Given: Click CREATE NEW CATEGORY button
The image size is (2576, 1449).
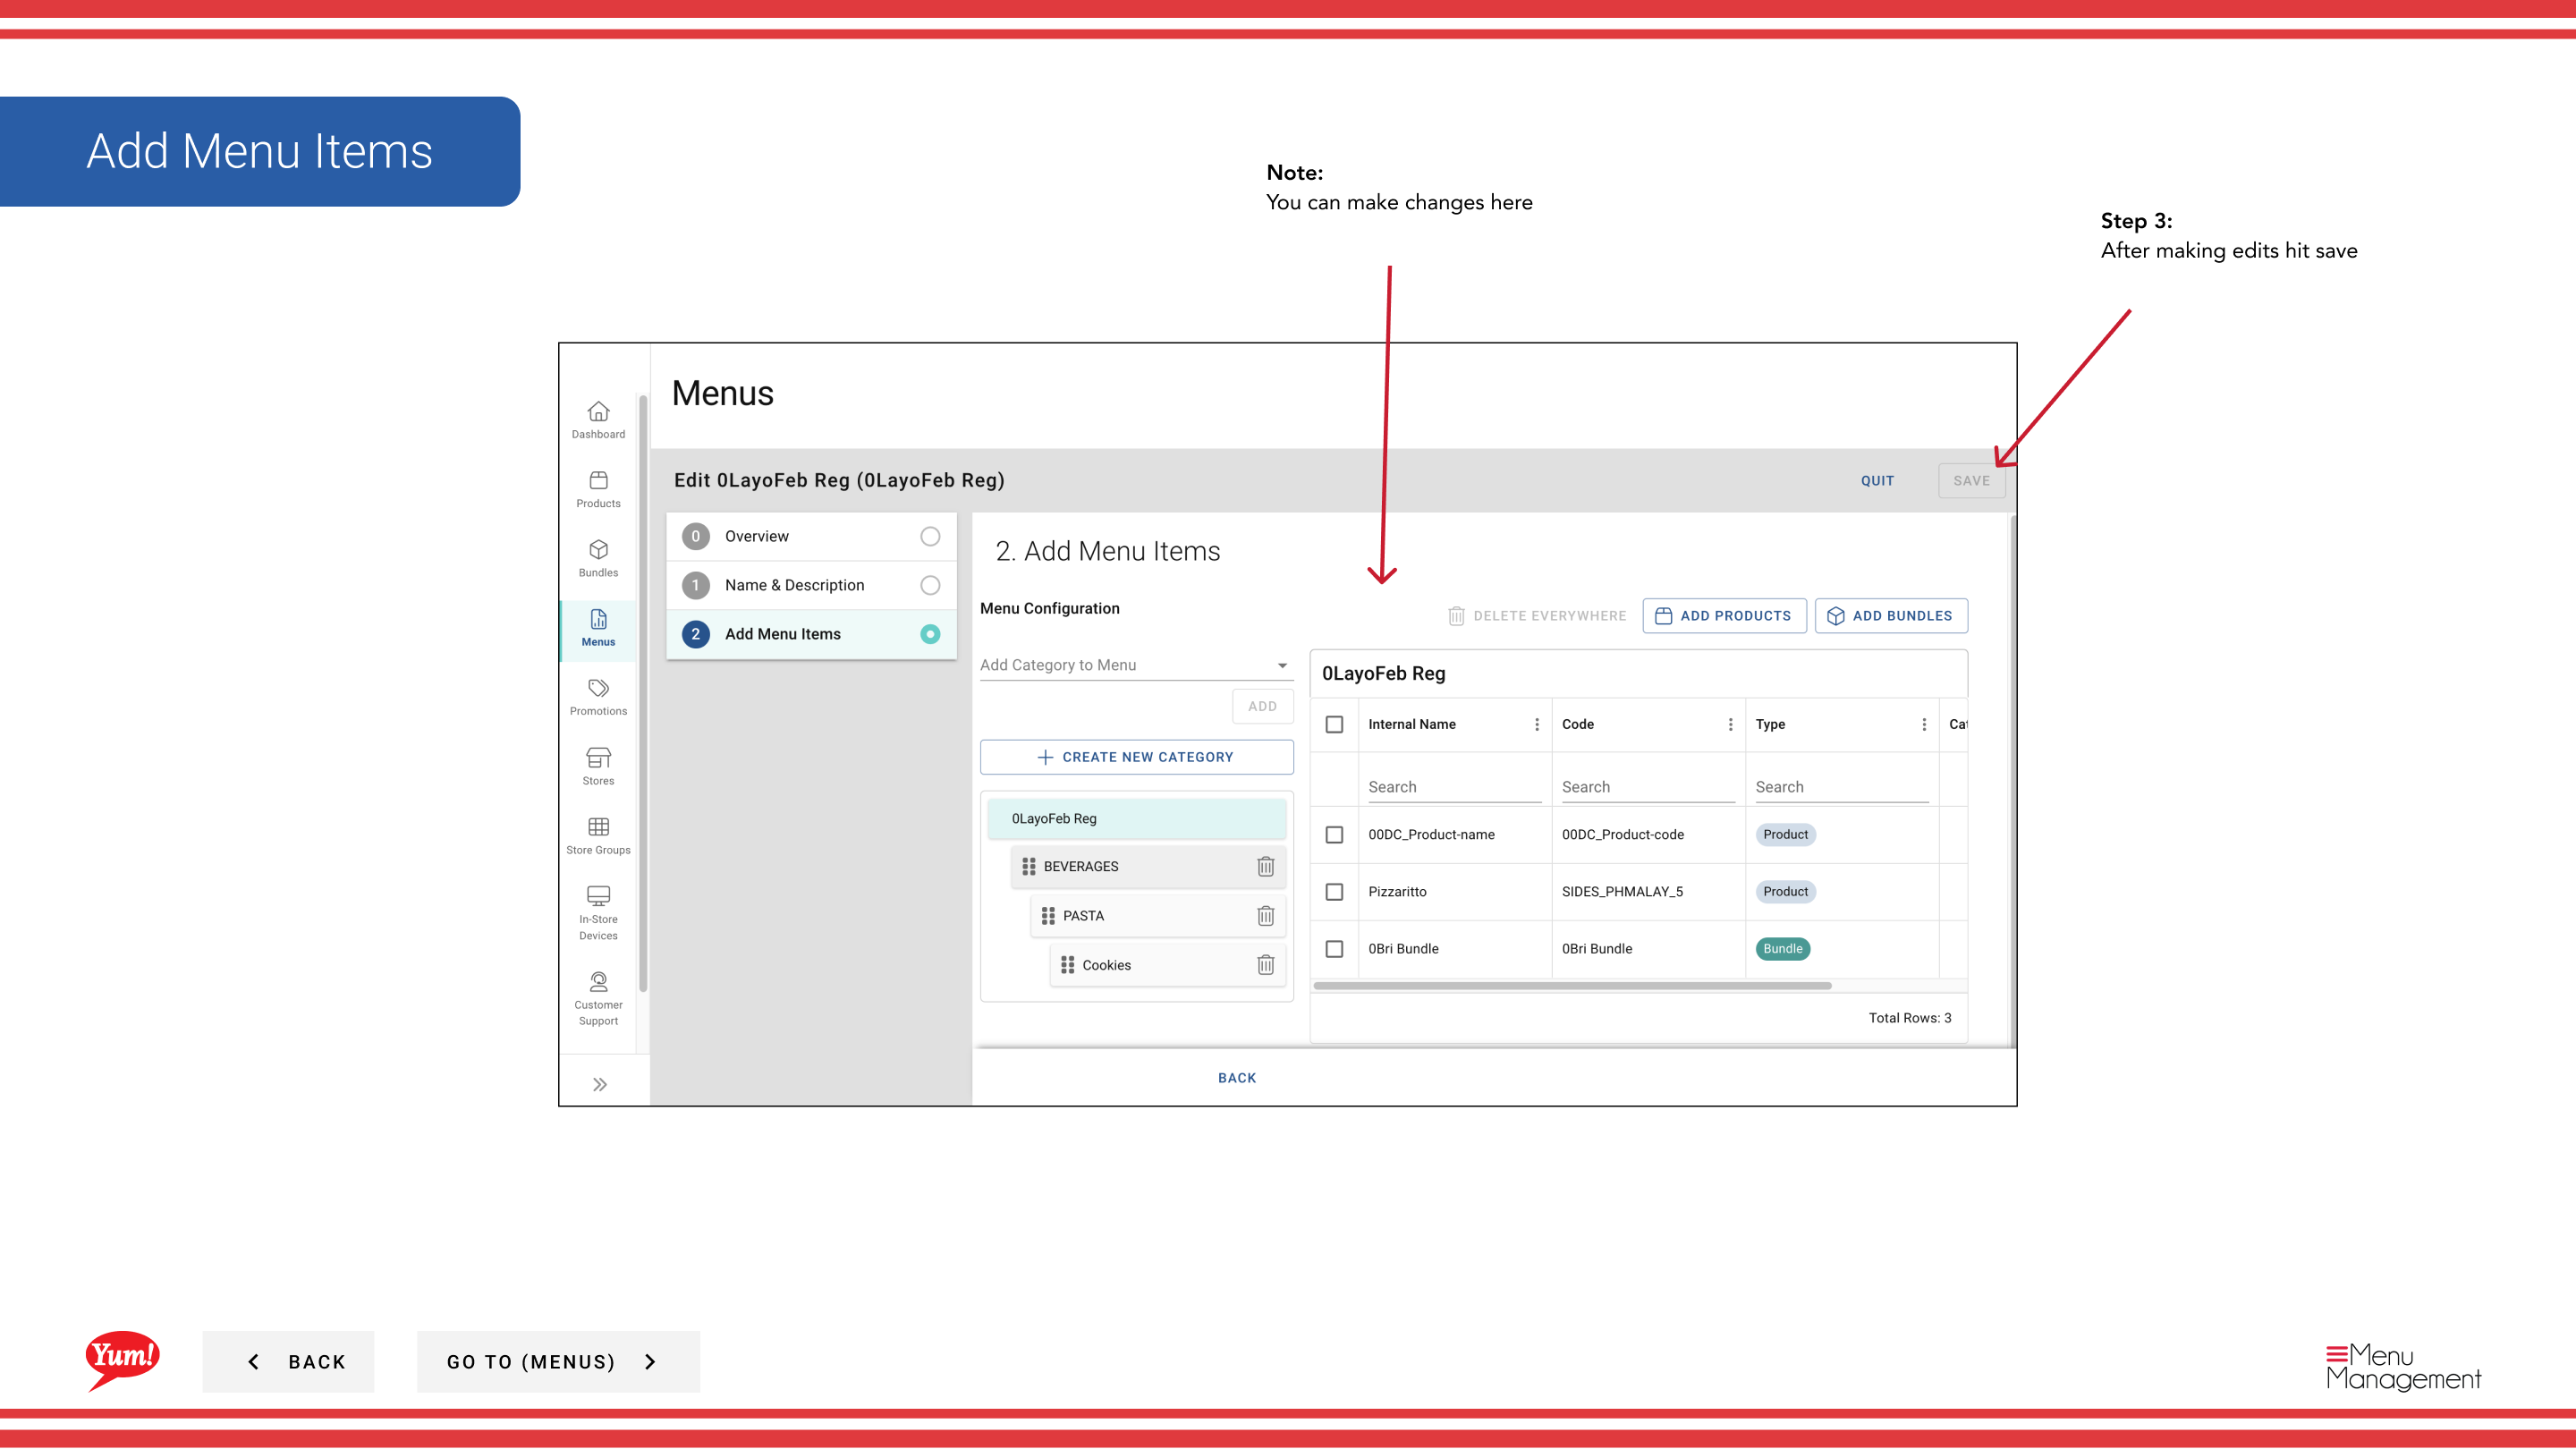Looking at the screenshot, I should click(x=1136, y=757).
